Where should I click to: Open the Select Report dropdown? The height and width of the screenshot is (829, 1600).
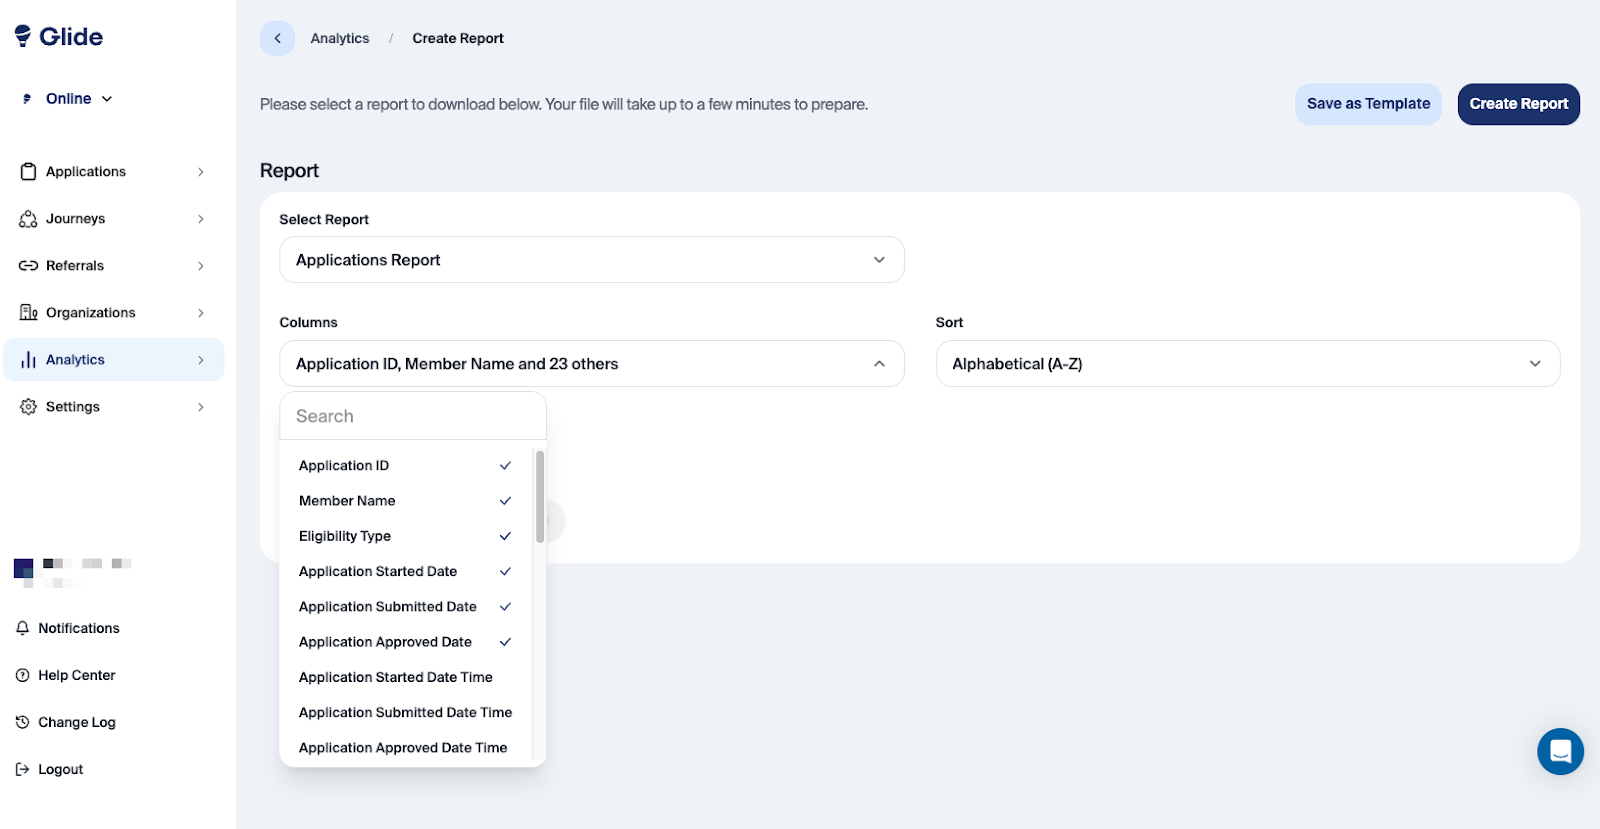pos(591,260)
